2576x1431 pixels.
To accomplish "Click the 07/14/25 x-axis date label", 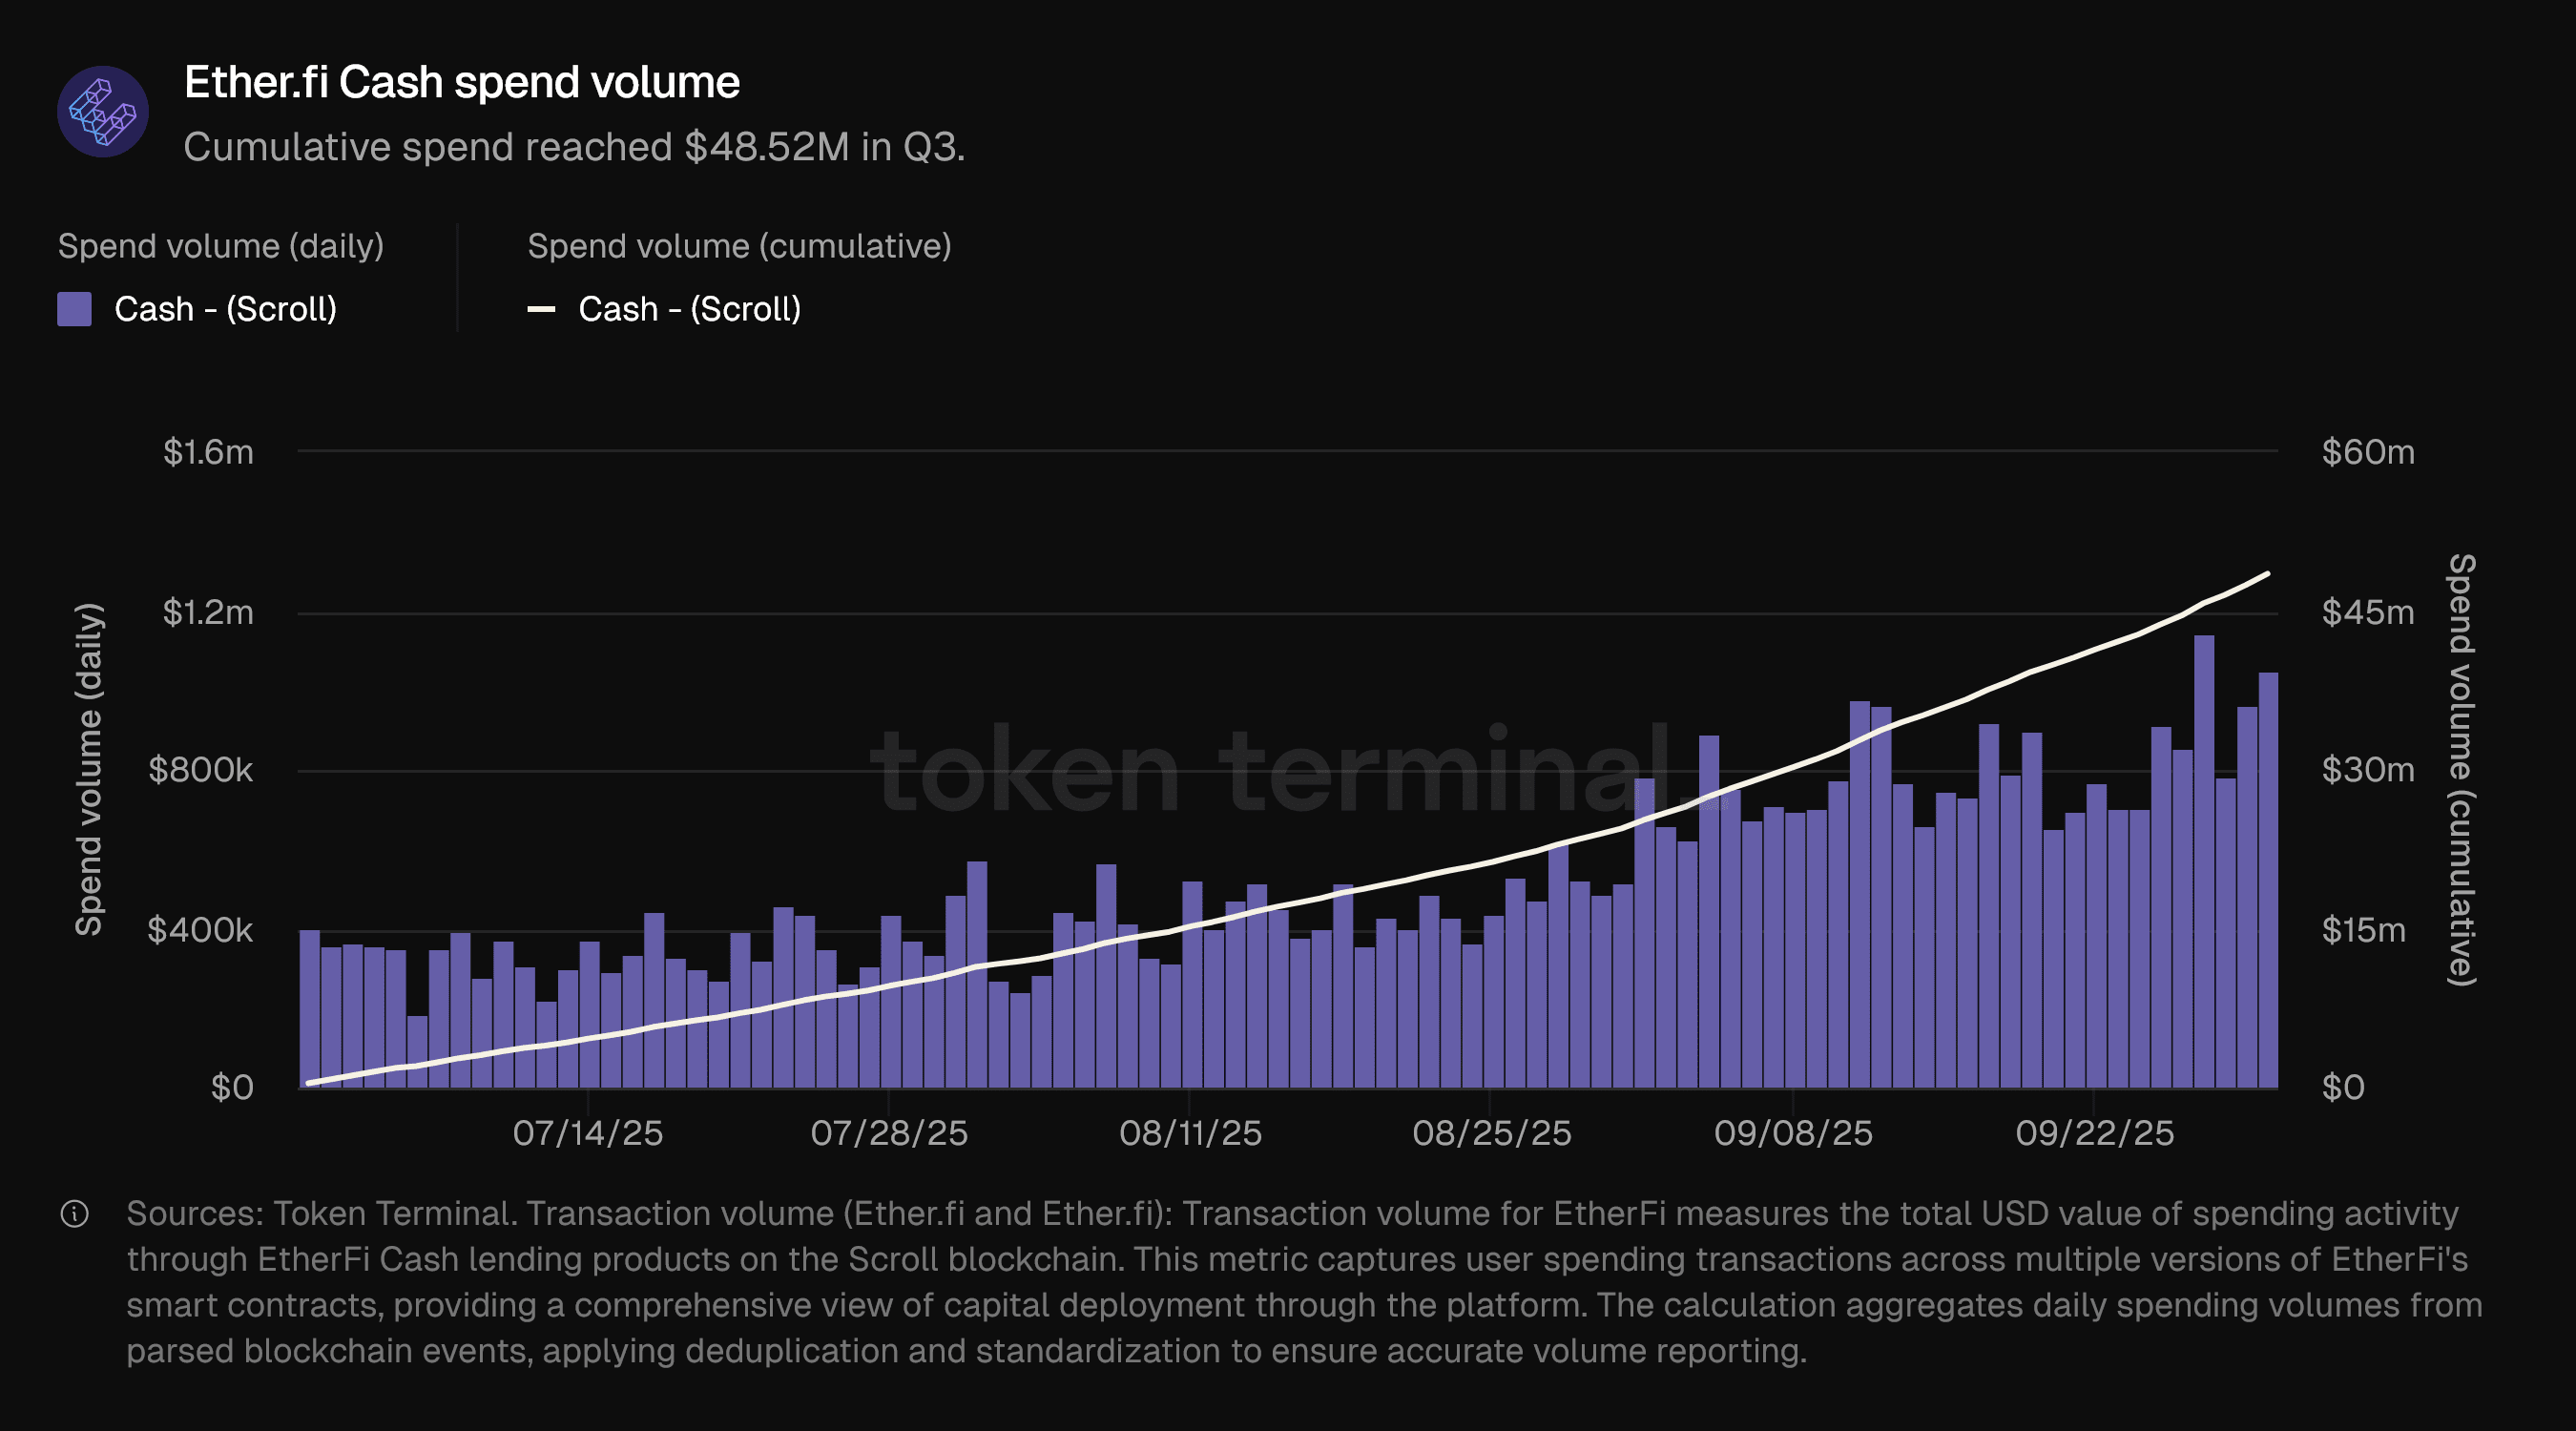I will pyautogui.click(x=587, y=1133).
